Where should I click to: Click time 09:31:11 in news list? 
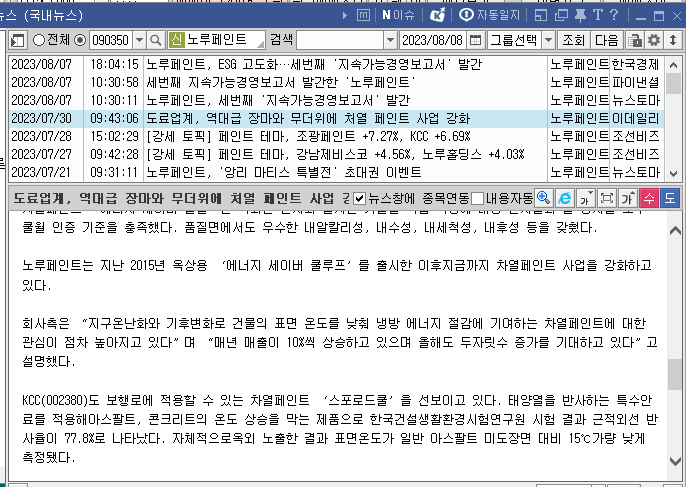point(114,172)
